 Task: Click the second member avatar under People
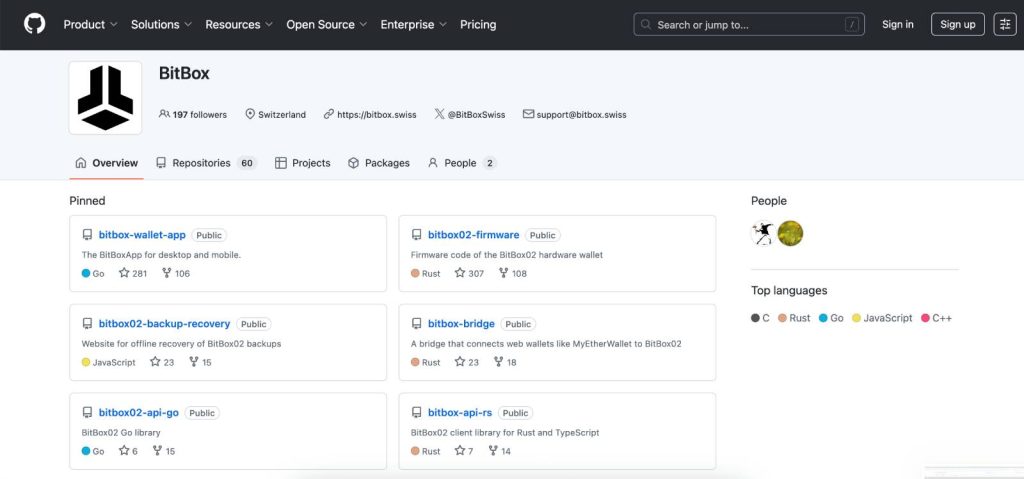[x=790, y=233]
